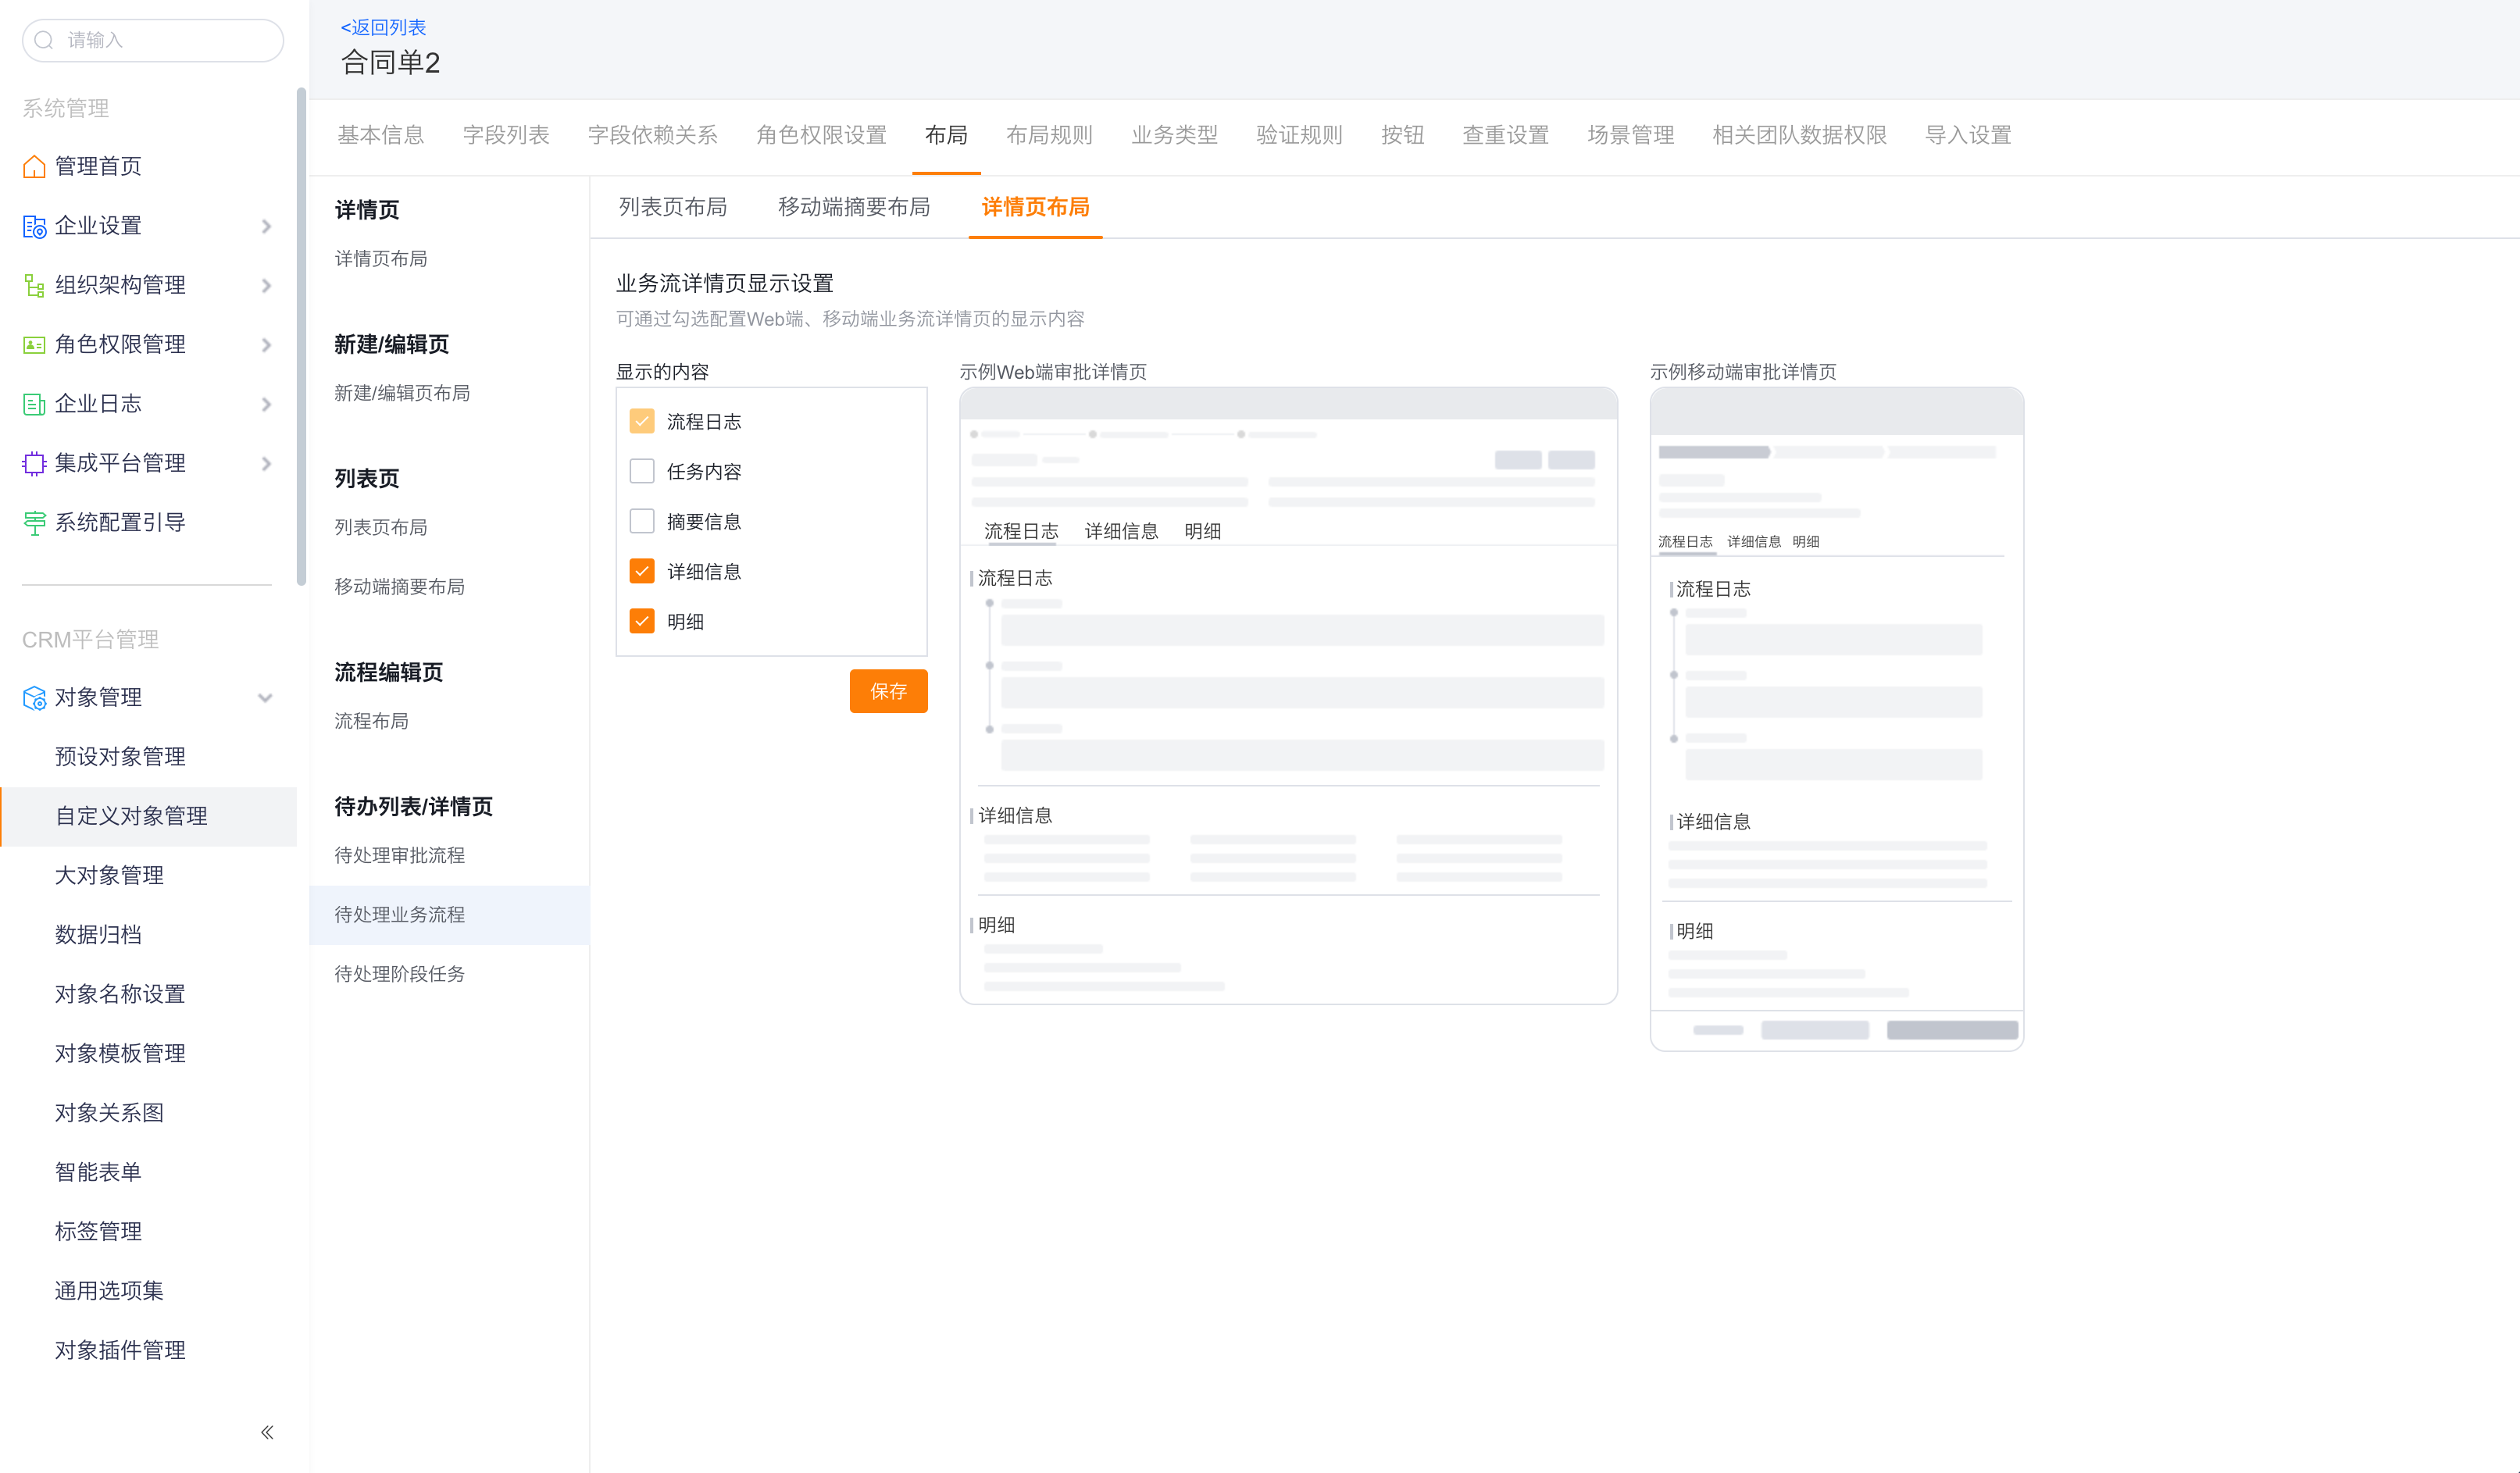Open 预设对象管理 menu item
The height and width of the screenshot is (1473, 2520).
(x=120, y=757)
